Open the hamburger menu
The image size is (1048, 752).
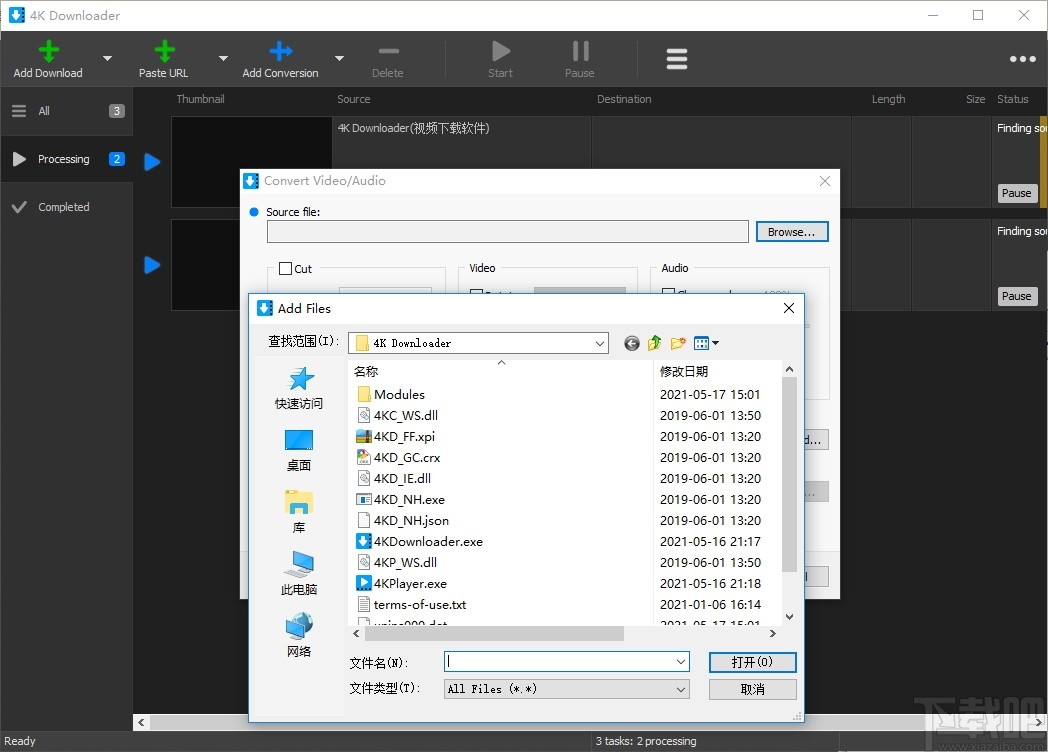(677, 58)
